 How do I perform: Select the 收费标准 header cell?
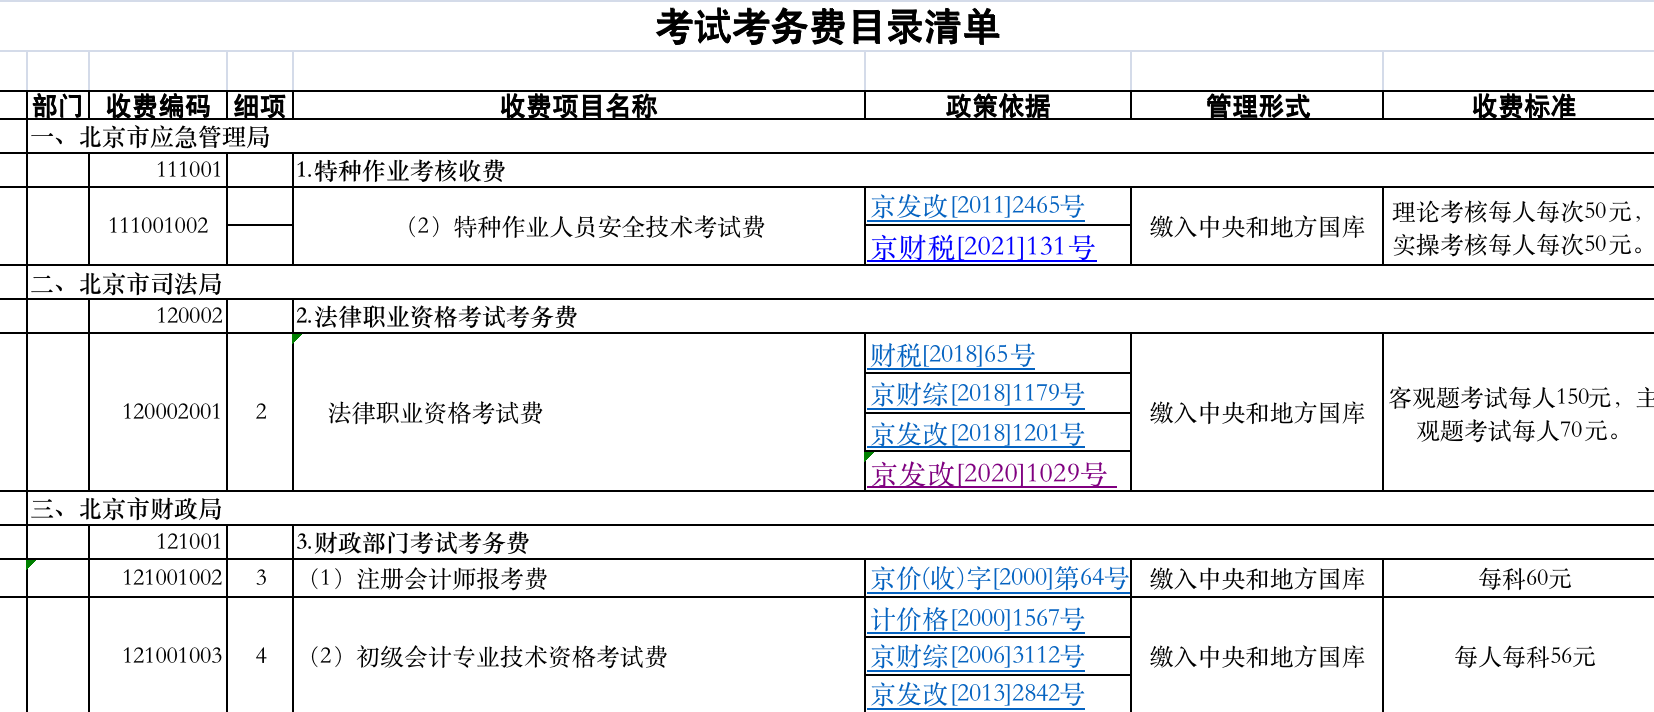point(1522,106)
